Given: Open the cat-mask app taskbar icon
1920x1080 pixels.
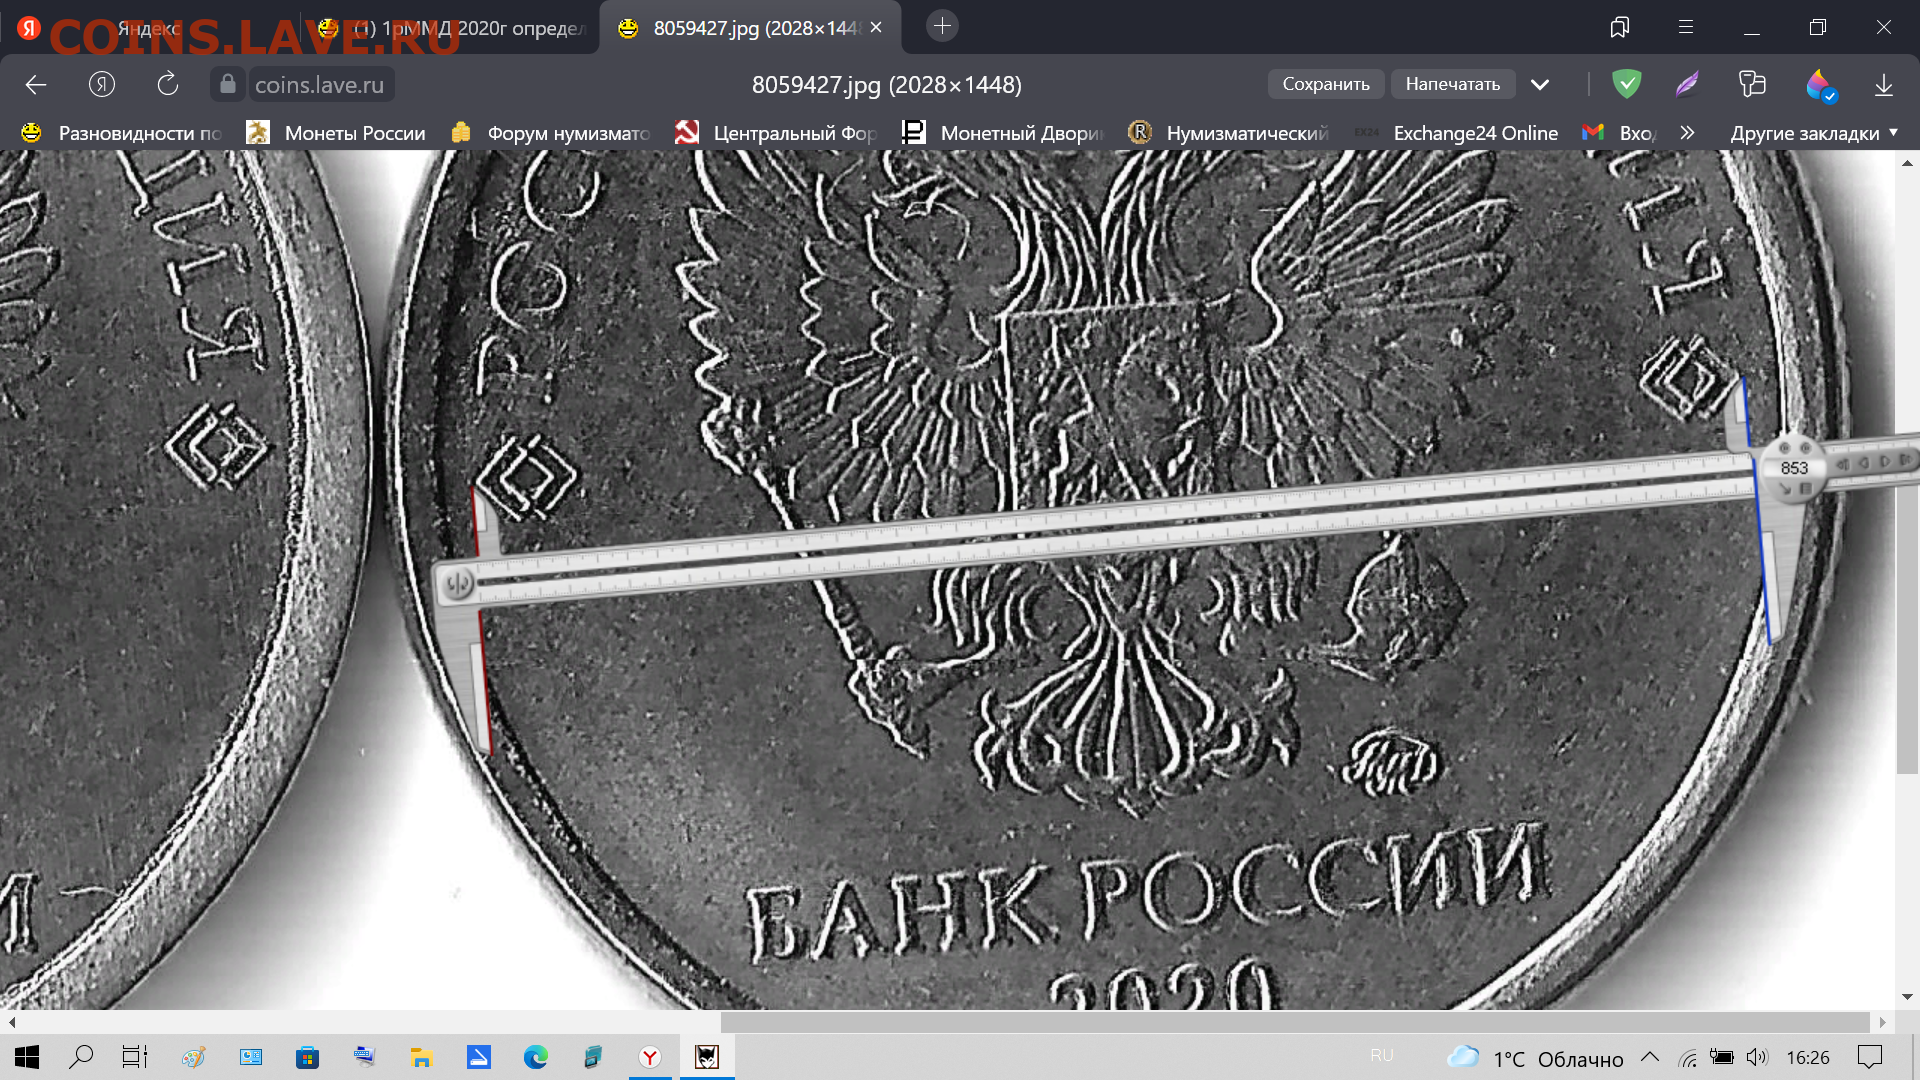Looking at the screenshot, I should pos(707,1057).
